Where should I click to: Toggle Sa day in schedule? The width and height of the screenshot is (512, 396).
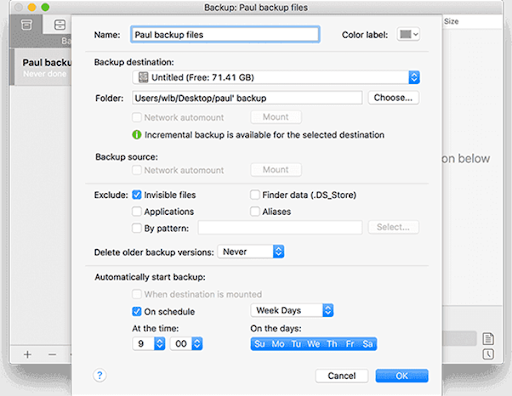click(x=368, y=344)
